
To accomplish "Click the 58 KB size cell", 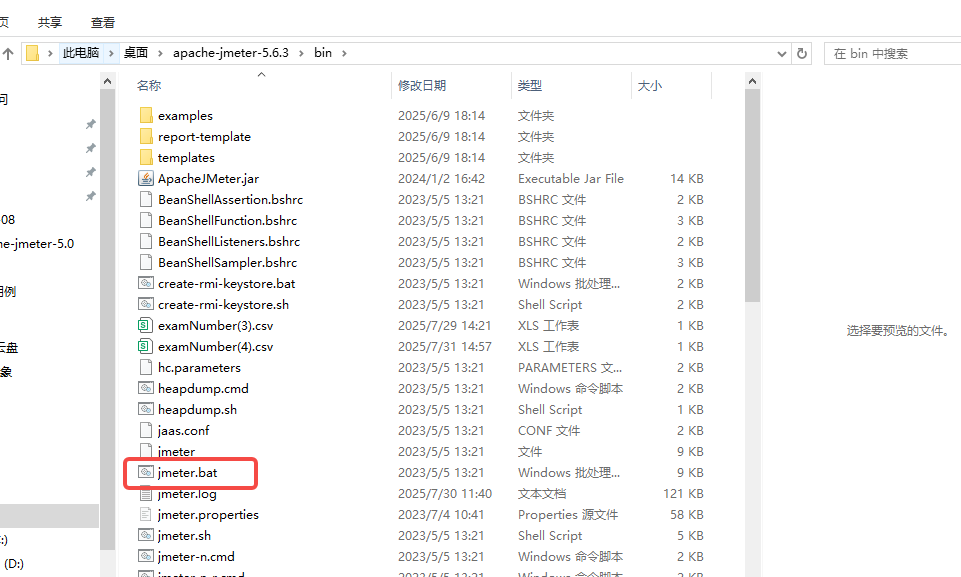I will click(686, 514).
